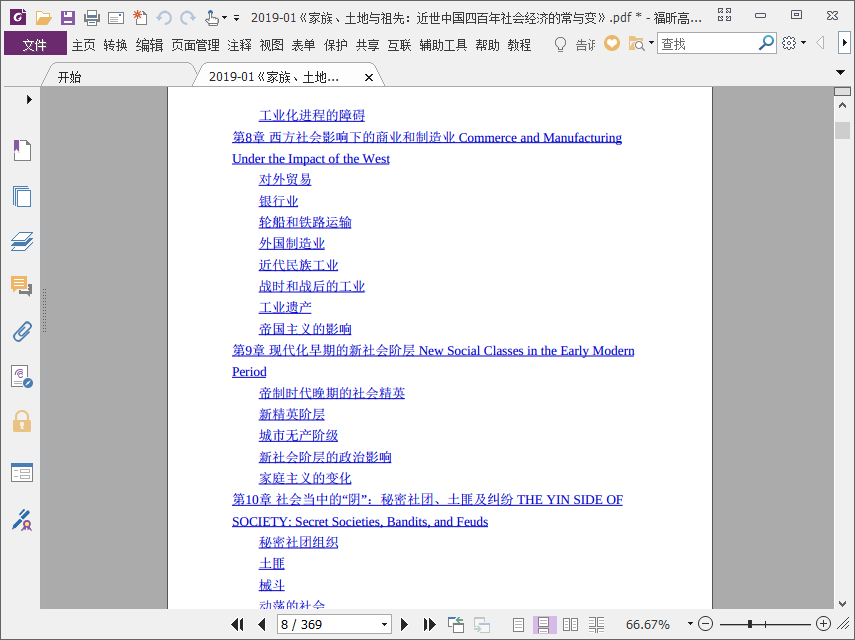
Task: Open the 帮助 ribbon tab
Action: 487,45
